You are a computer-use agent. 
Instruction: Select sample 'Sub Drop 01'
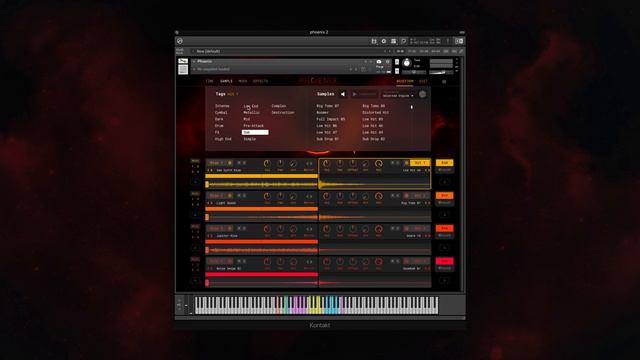coord(328,139)
